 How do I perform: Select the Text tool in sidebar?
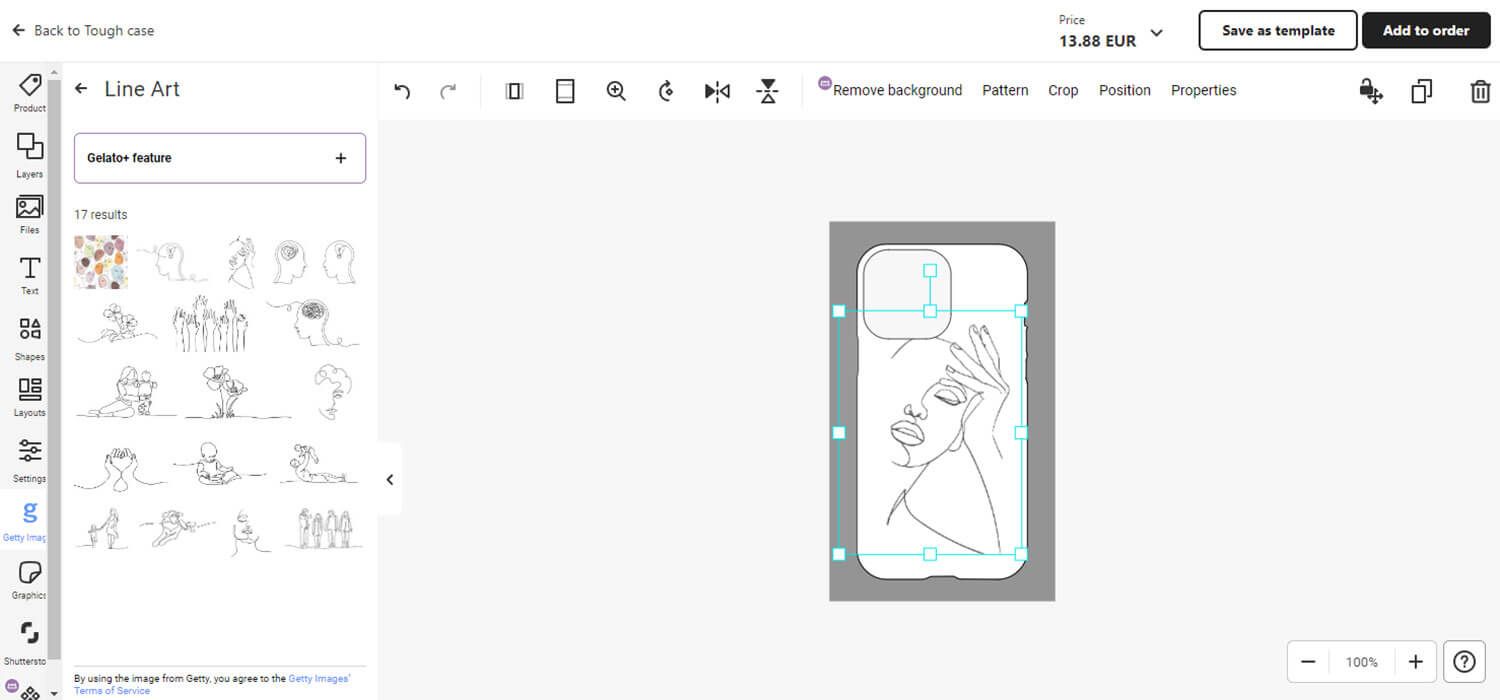(x=29, y=275)
